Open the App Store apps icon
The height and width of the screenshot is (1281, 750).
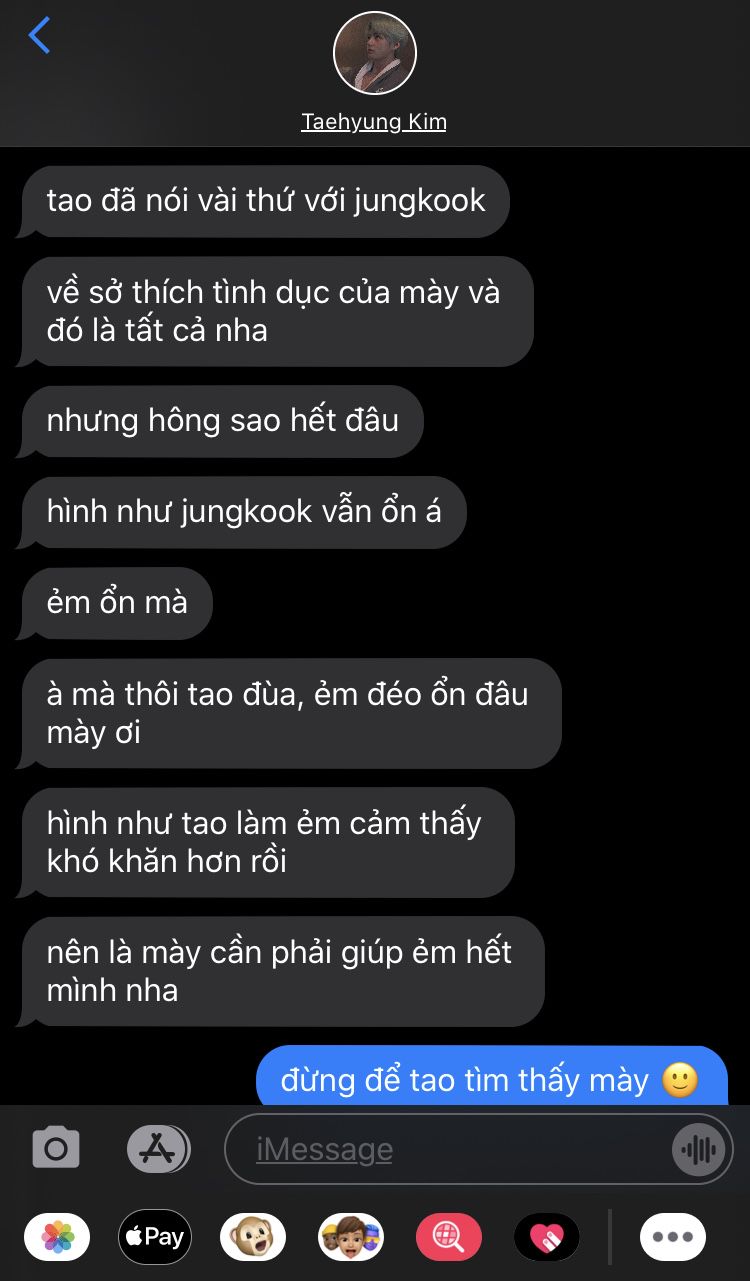click(x=158, y=1149)
